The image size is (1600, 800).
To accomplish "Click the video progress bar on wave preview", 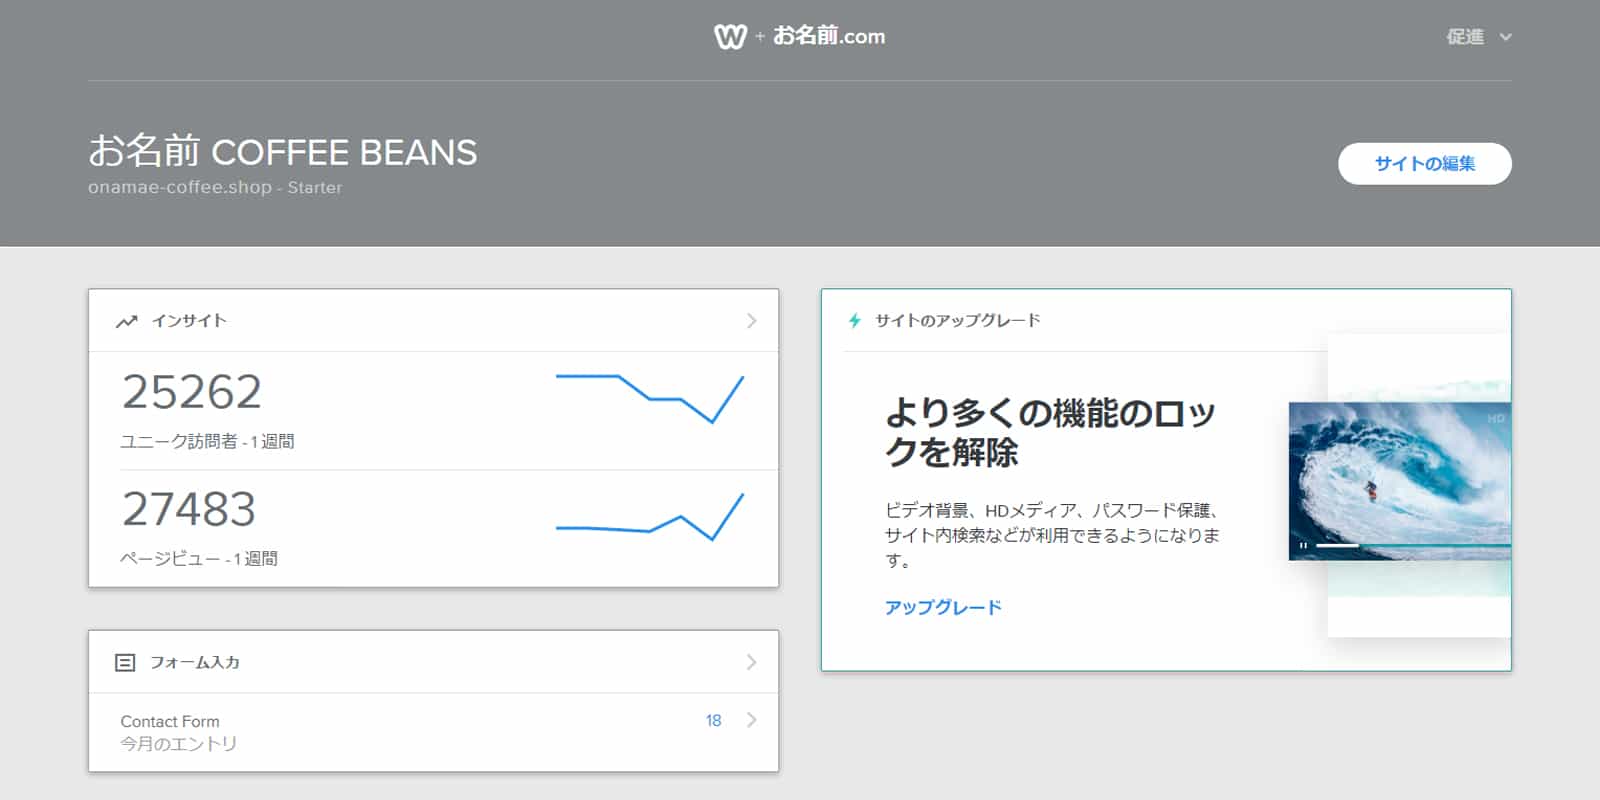I will click(1412, 545).
